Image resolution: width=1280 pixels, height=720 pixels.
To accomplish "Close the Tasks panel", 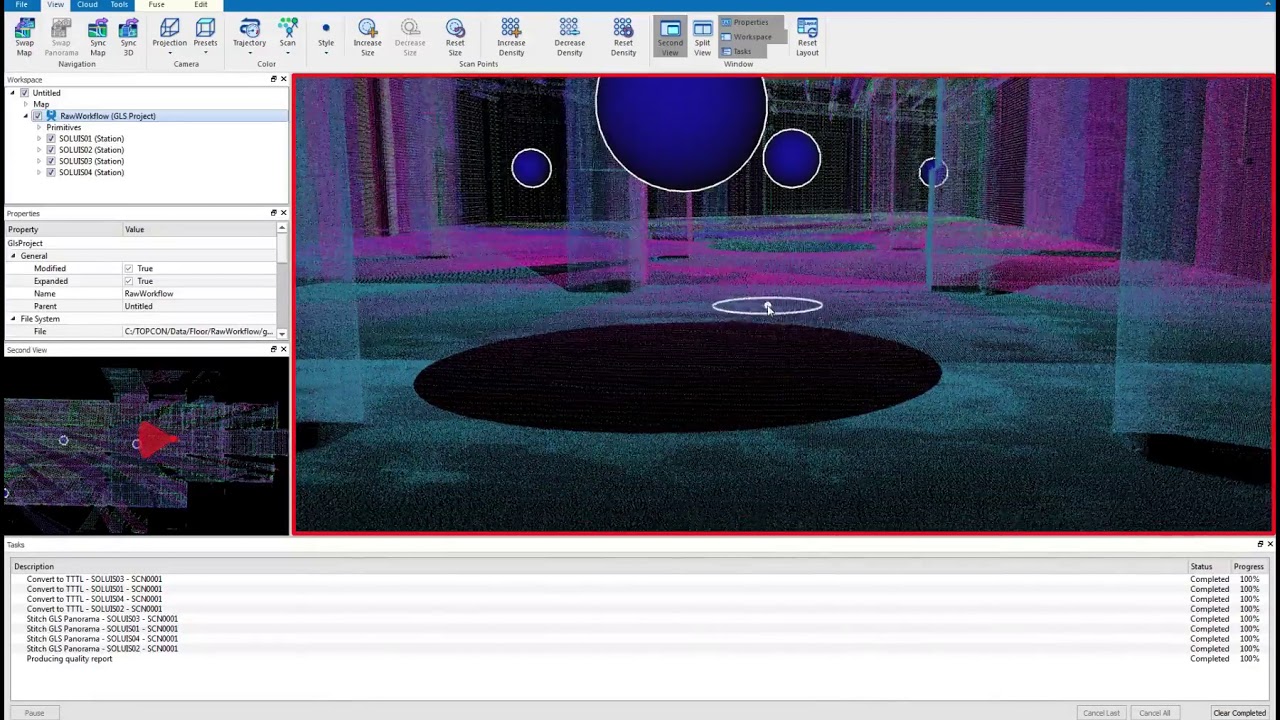I will pyautogui.click(x=1270, y=544).
